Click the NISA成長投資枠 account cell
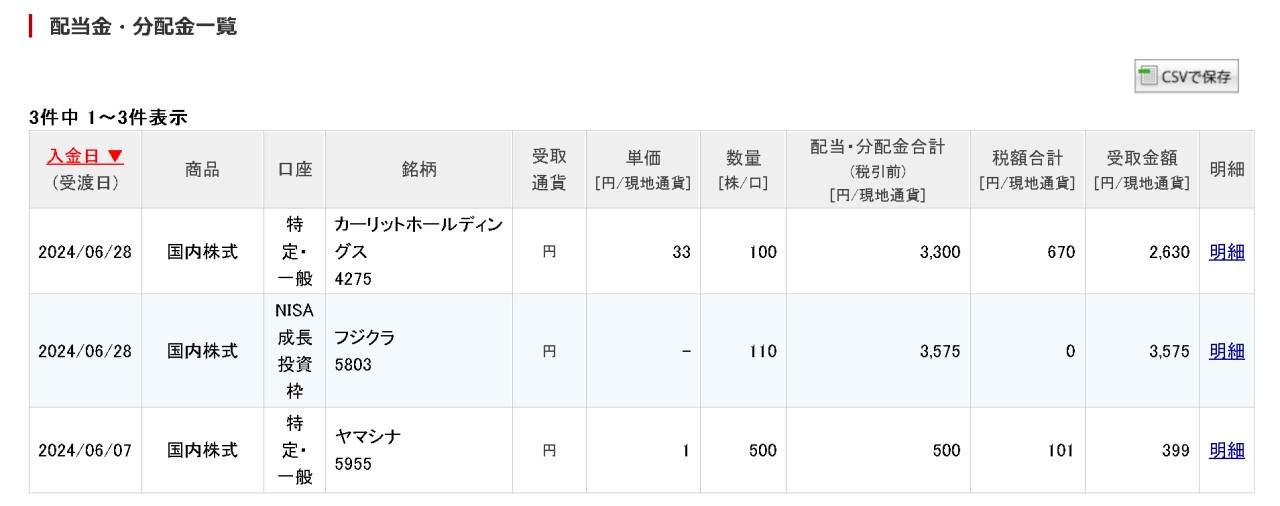Screen dimensions: 1280x506 click(x=294, y=351)
